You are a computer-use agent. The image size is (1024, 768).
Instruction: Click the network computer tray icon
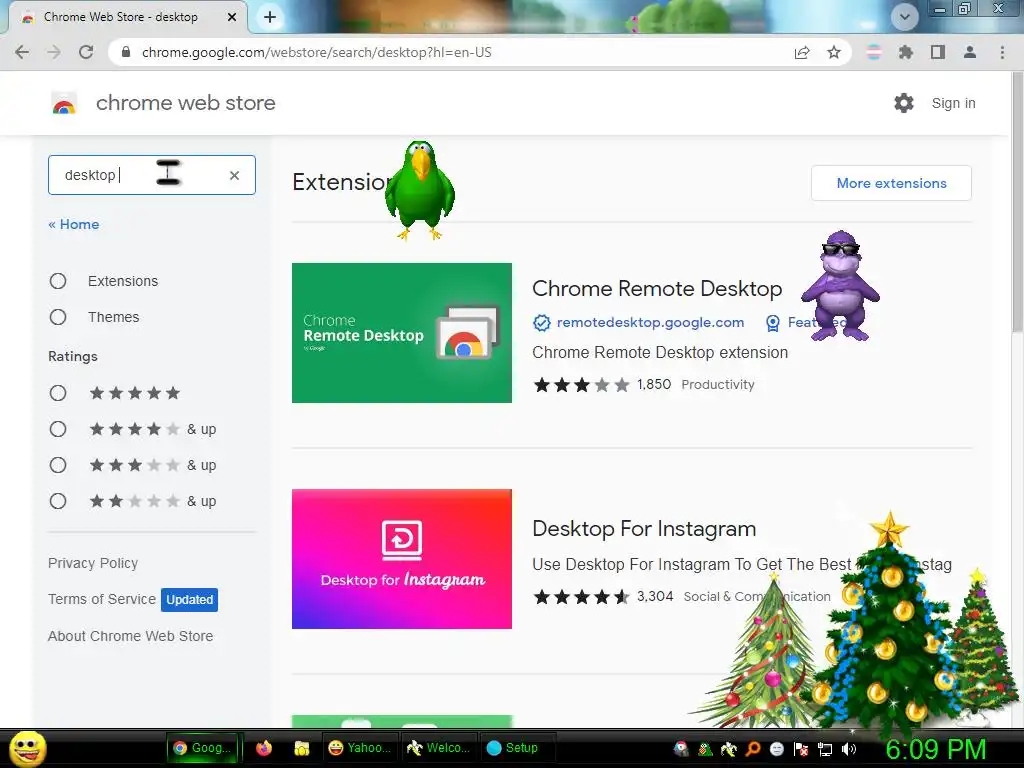pyautogui.click(x=825, y=749)
